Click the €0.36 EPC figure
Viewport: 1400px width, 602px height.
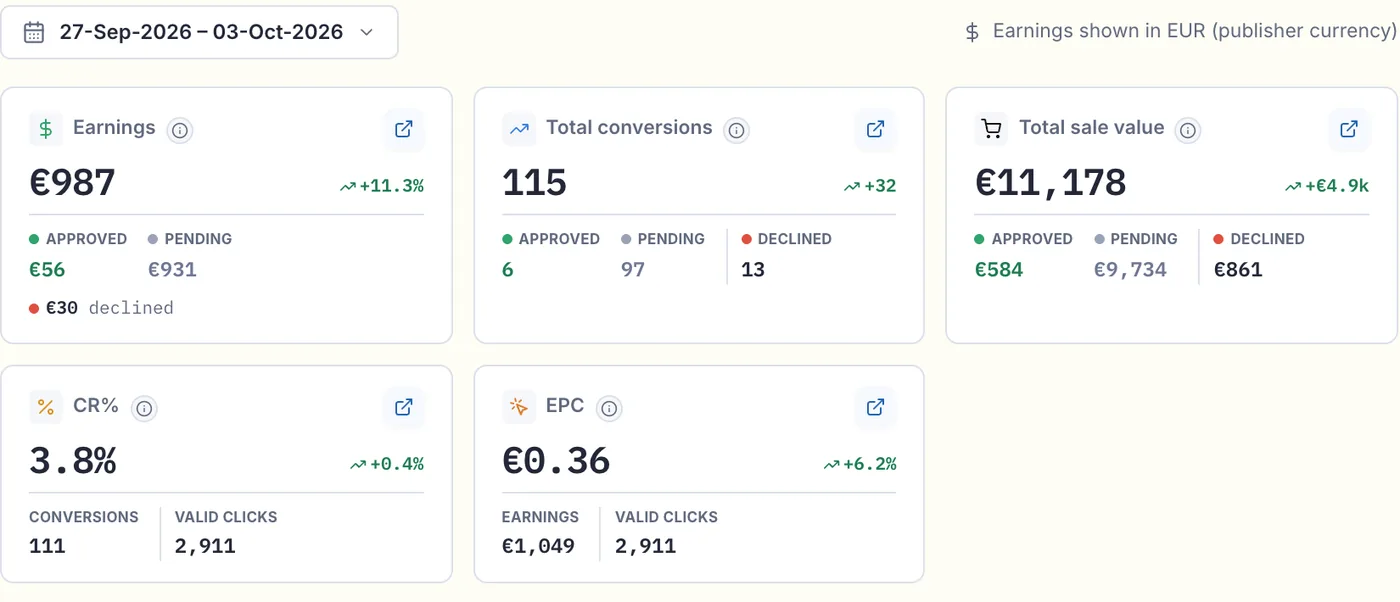click(556, 461)
